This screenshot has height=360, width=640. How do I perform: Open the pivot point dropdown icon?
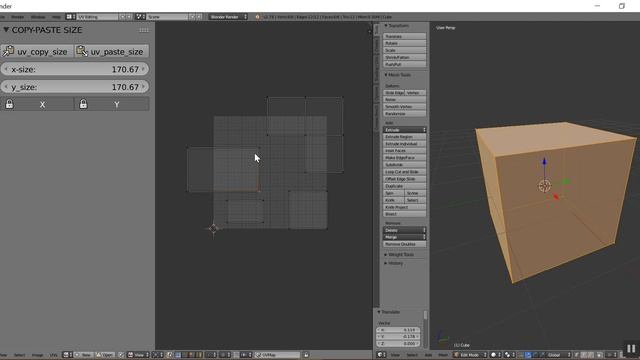click(x=509, y=355)
